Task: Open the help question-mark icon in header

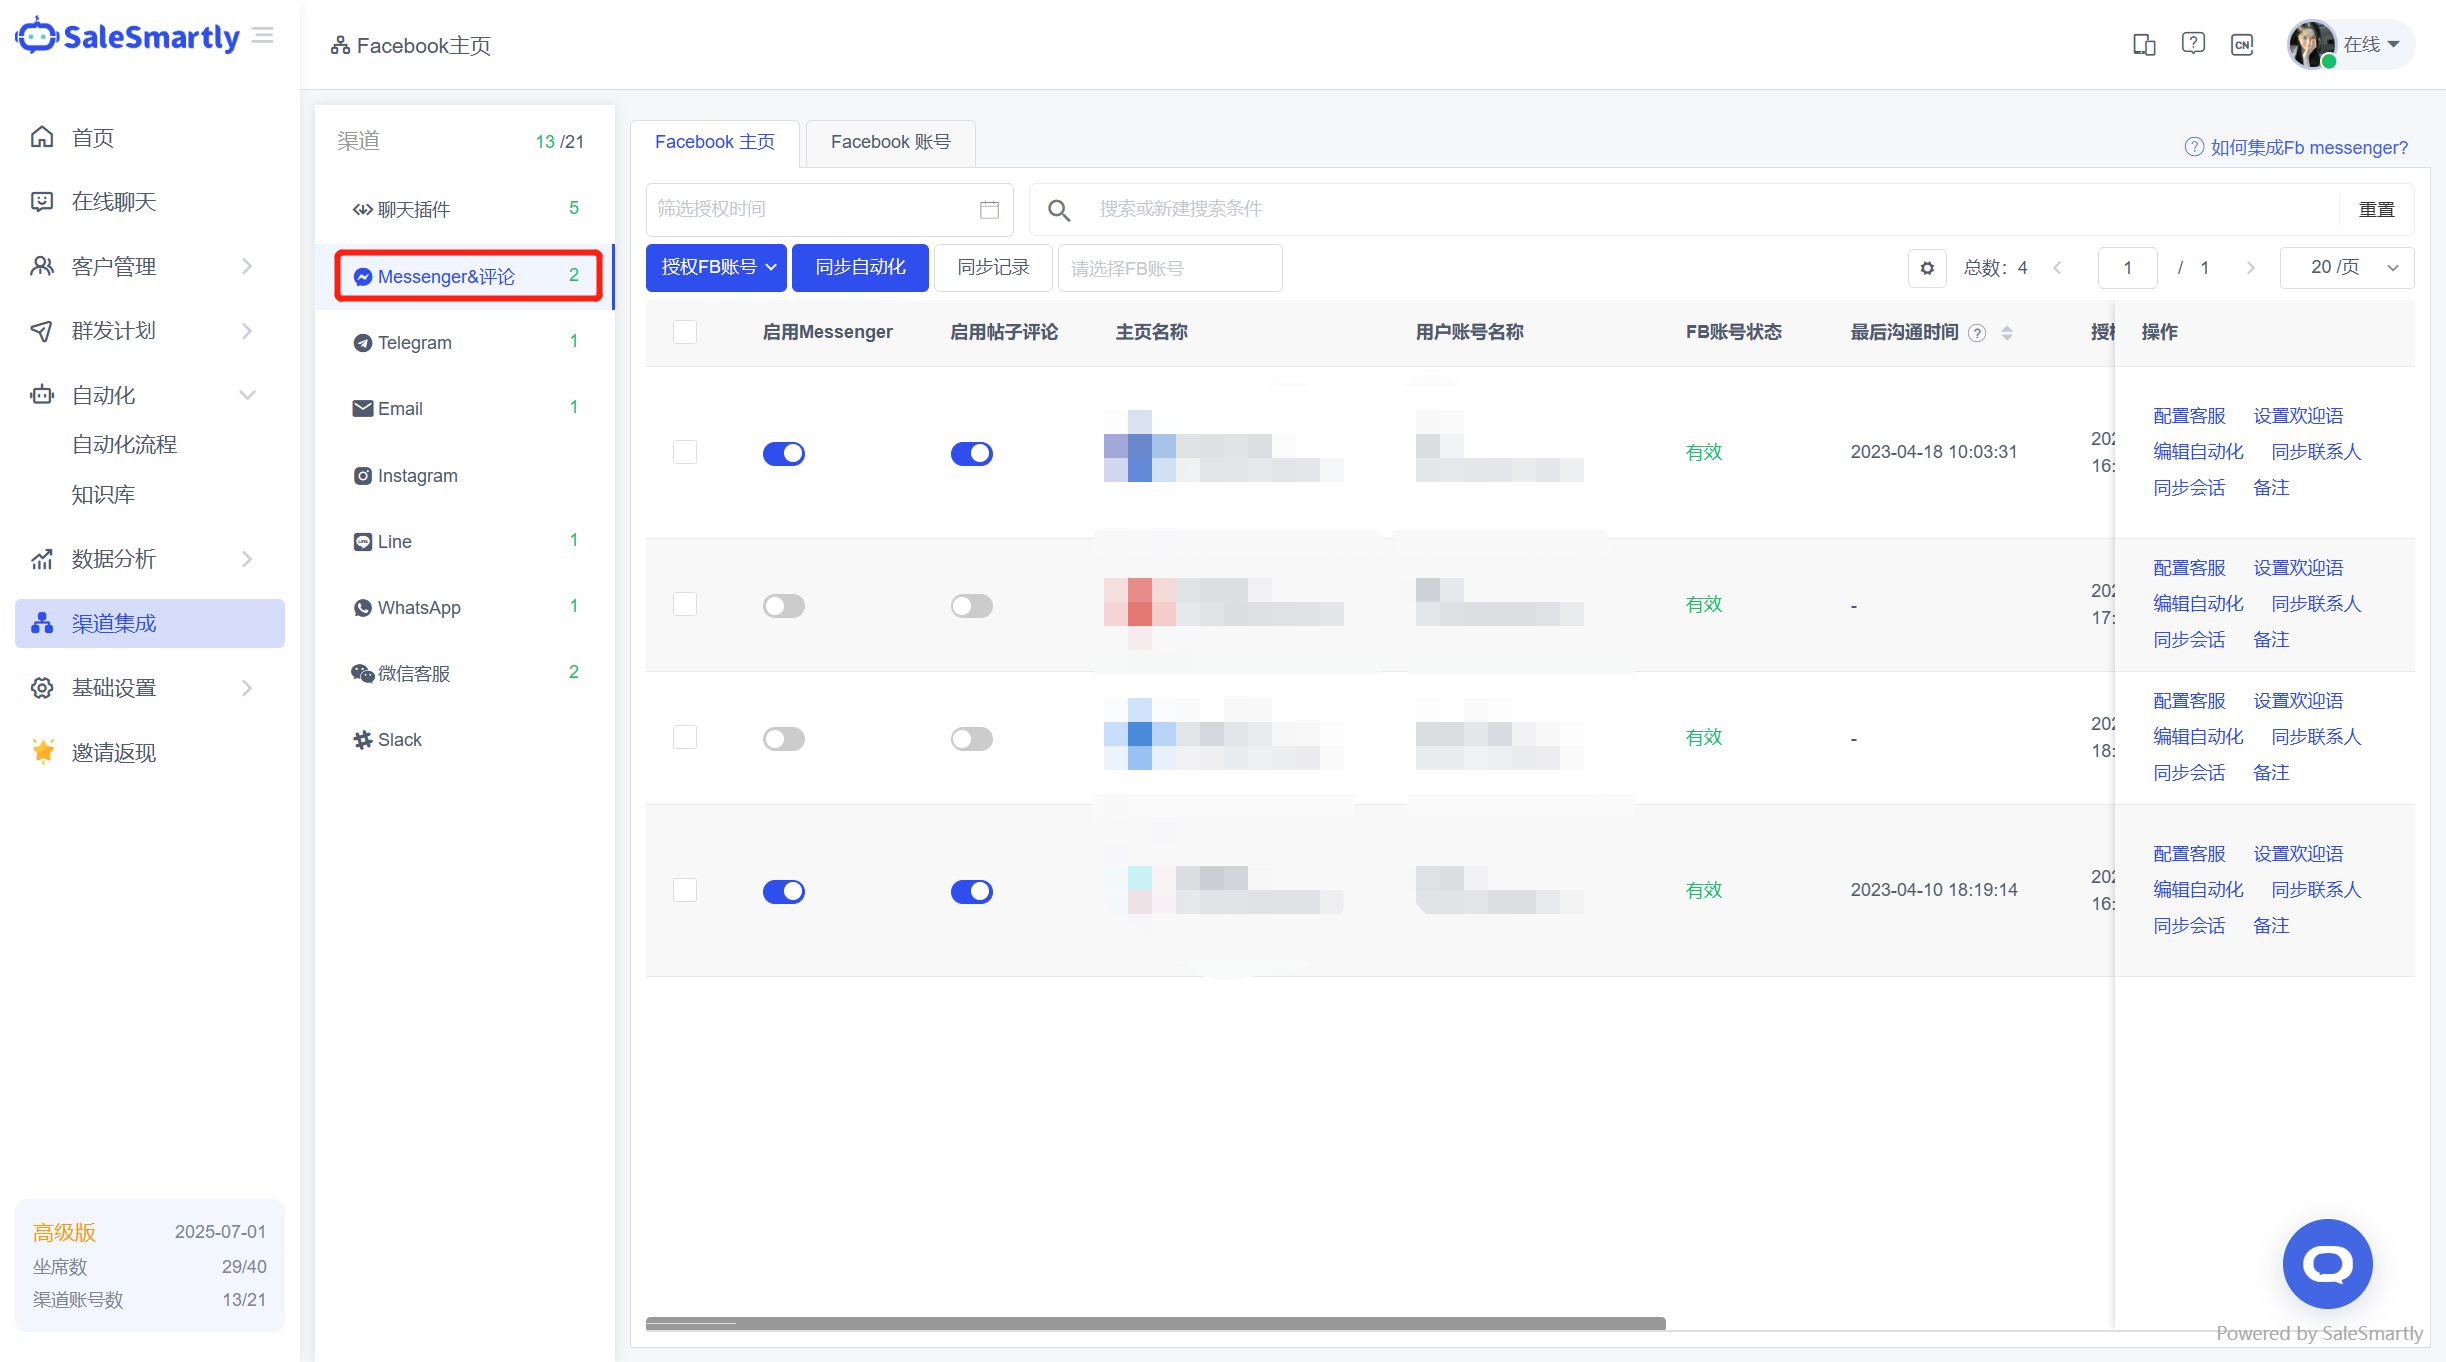Action: 2193,44
